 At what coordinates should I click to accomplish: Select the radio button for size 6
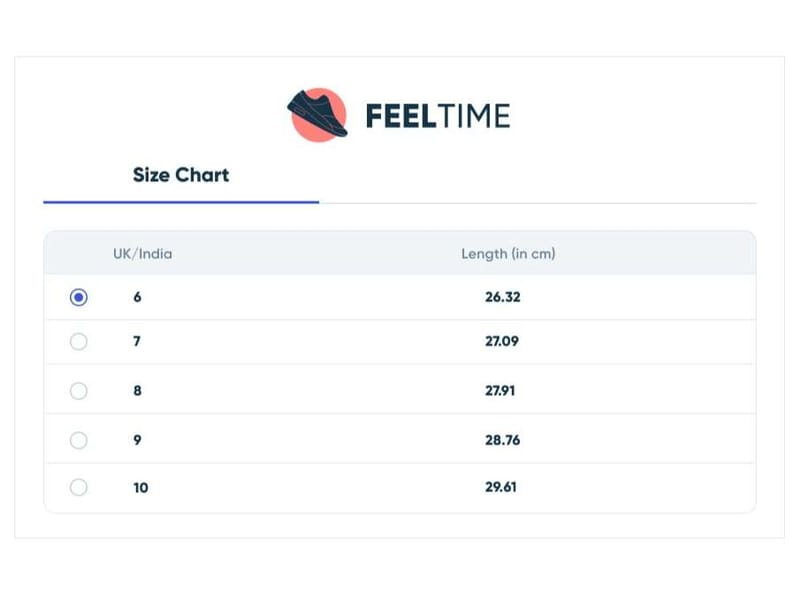click(x=79, y=297)
